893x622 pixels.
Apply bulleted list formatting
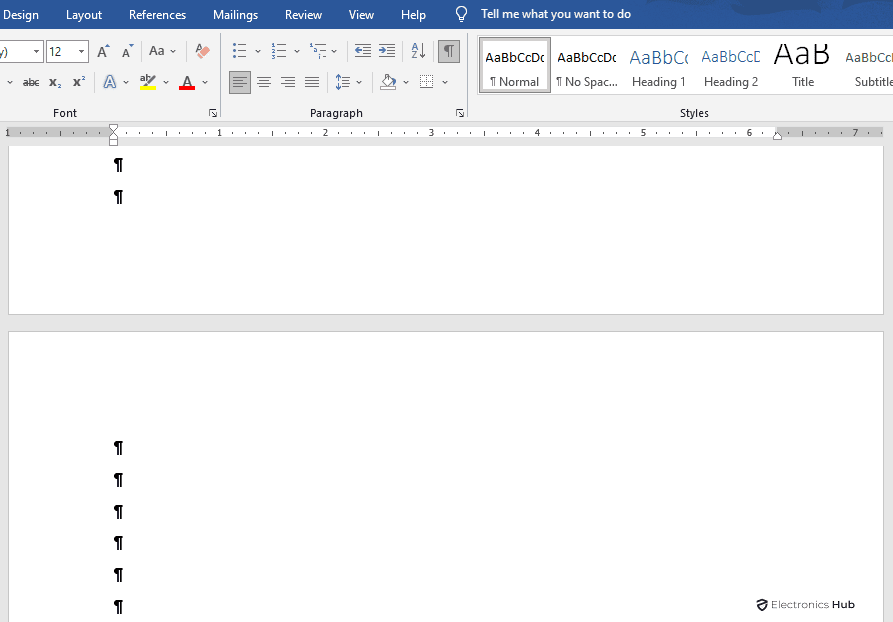239,51
